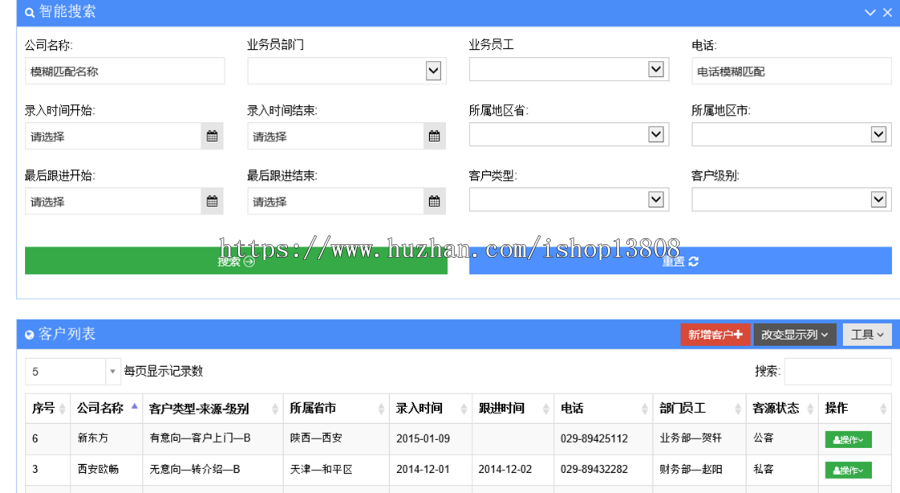Click the red 新增客户 button
The width and height of the screenshot is (900, 493).
(x=715, y=335)
